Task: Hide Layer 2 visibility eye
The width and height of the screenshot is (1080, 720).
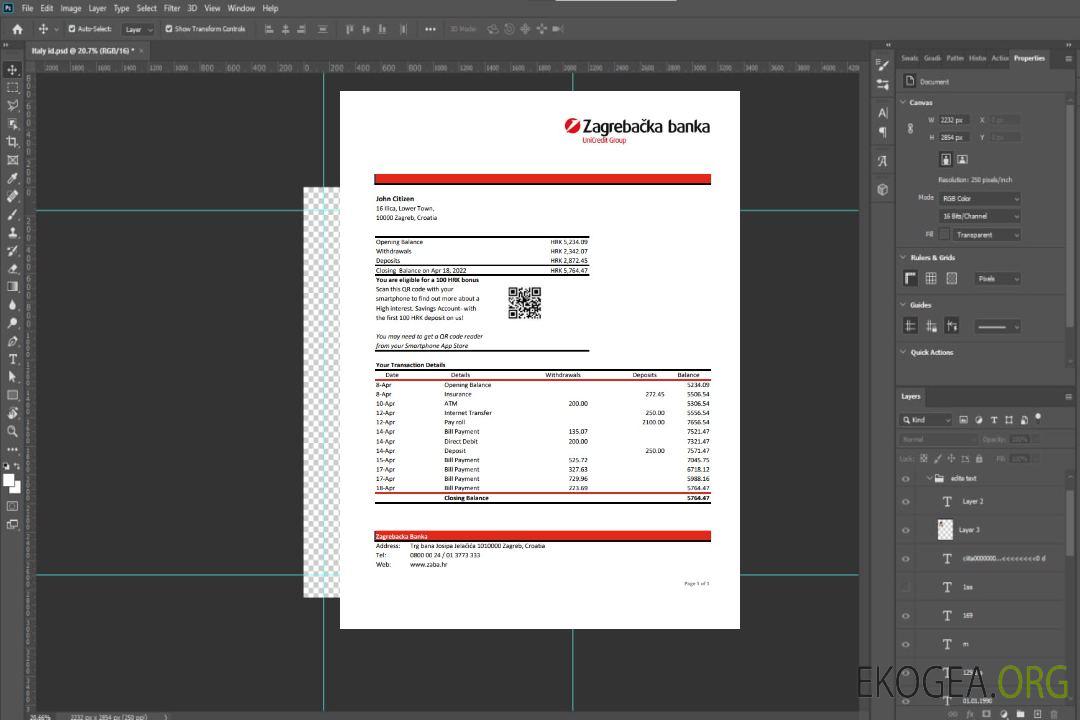Action: [x=906, y=502]
